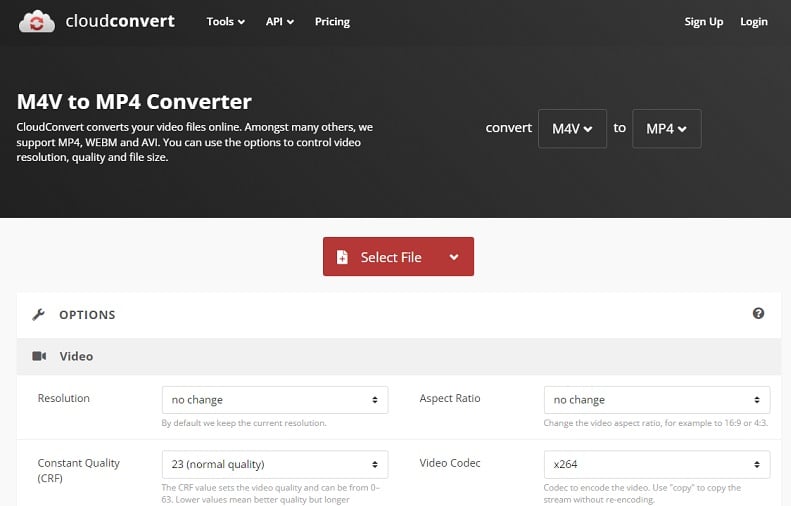Open the Aspect Ratio dropdown
Viewport: 791px width, 506px height.
(x=657, y=400)
